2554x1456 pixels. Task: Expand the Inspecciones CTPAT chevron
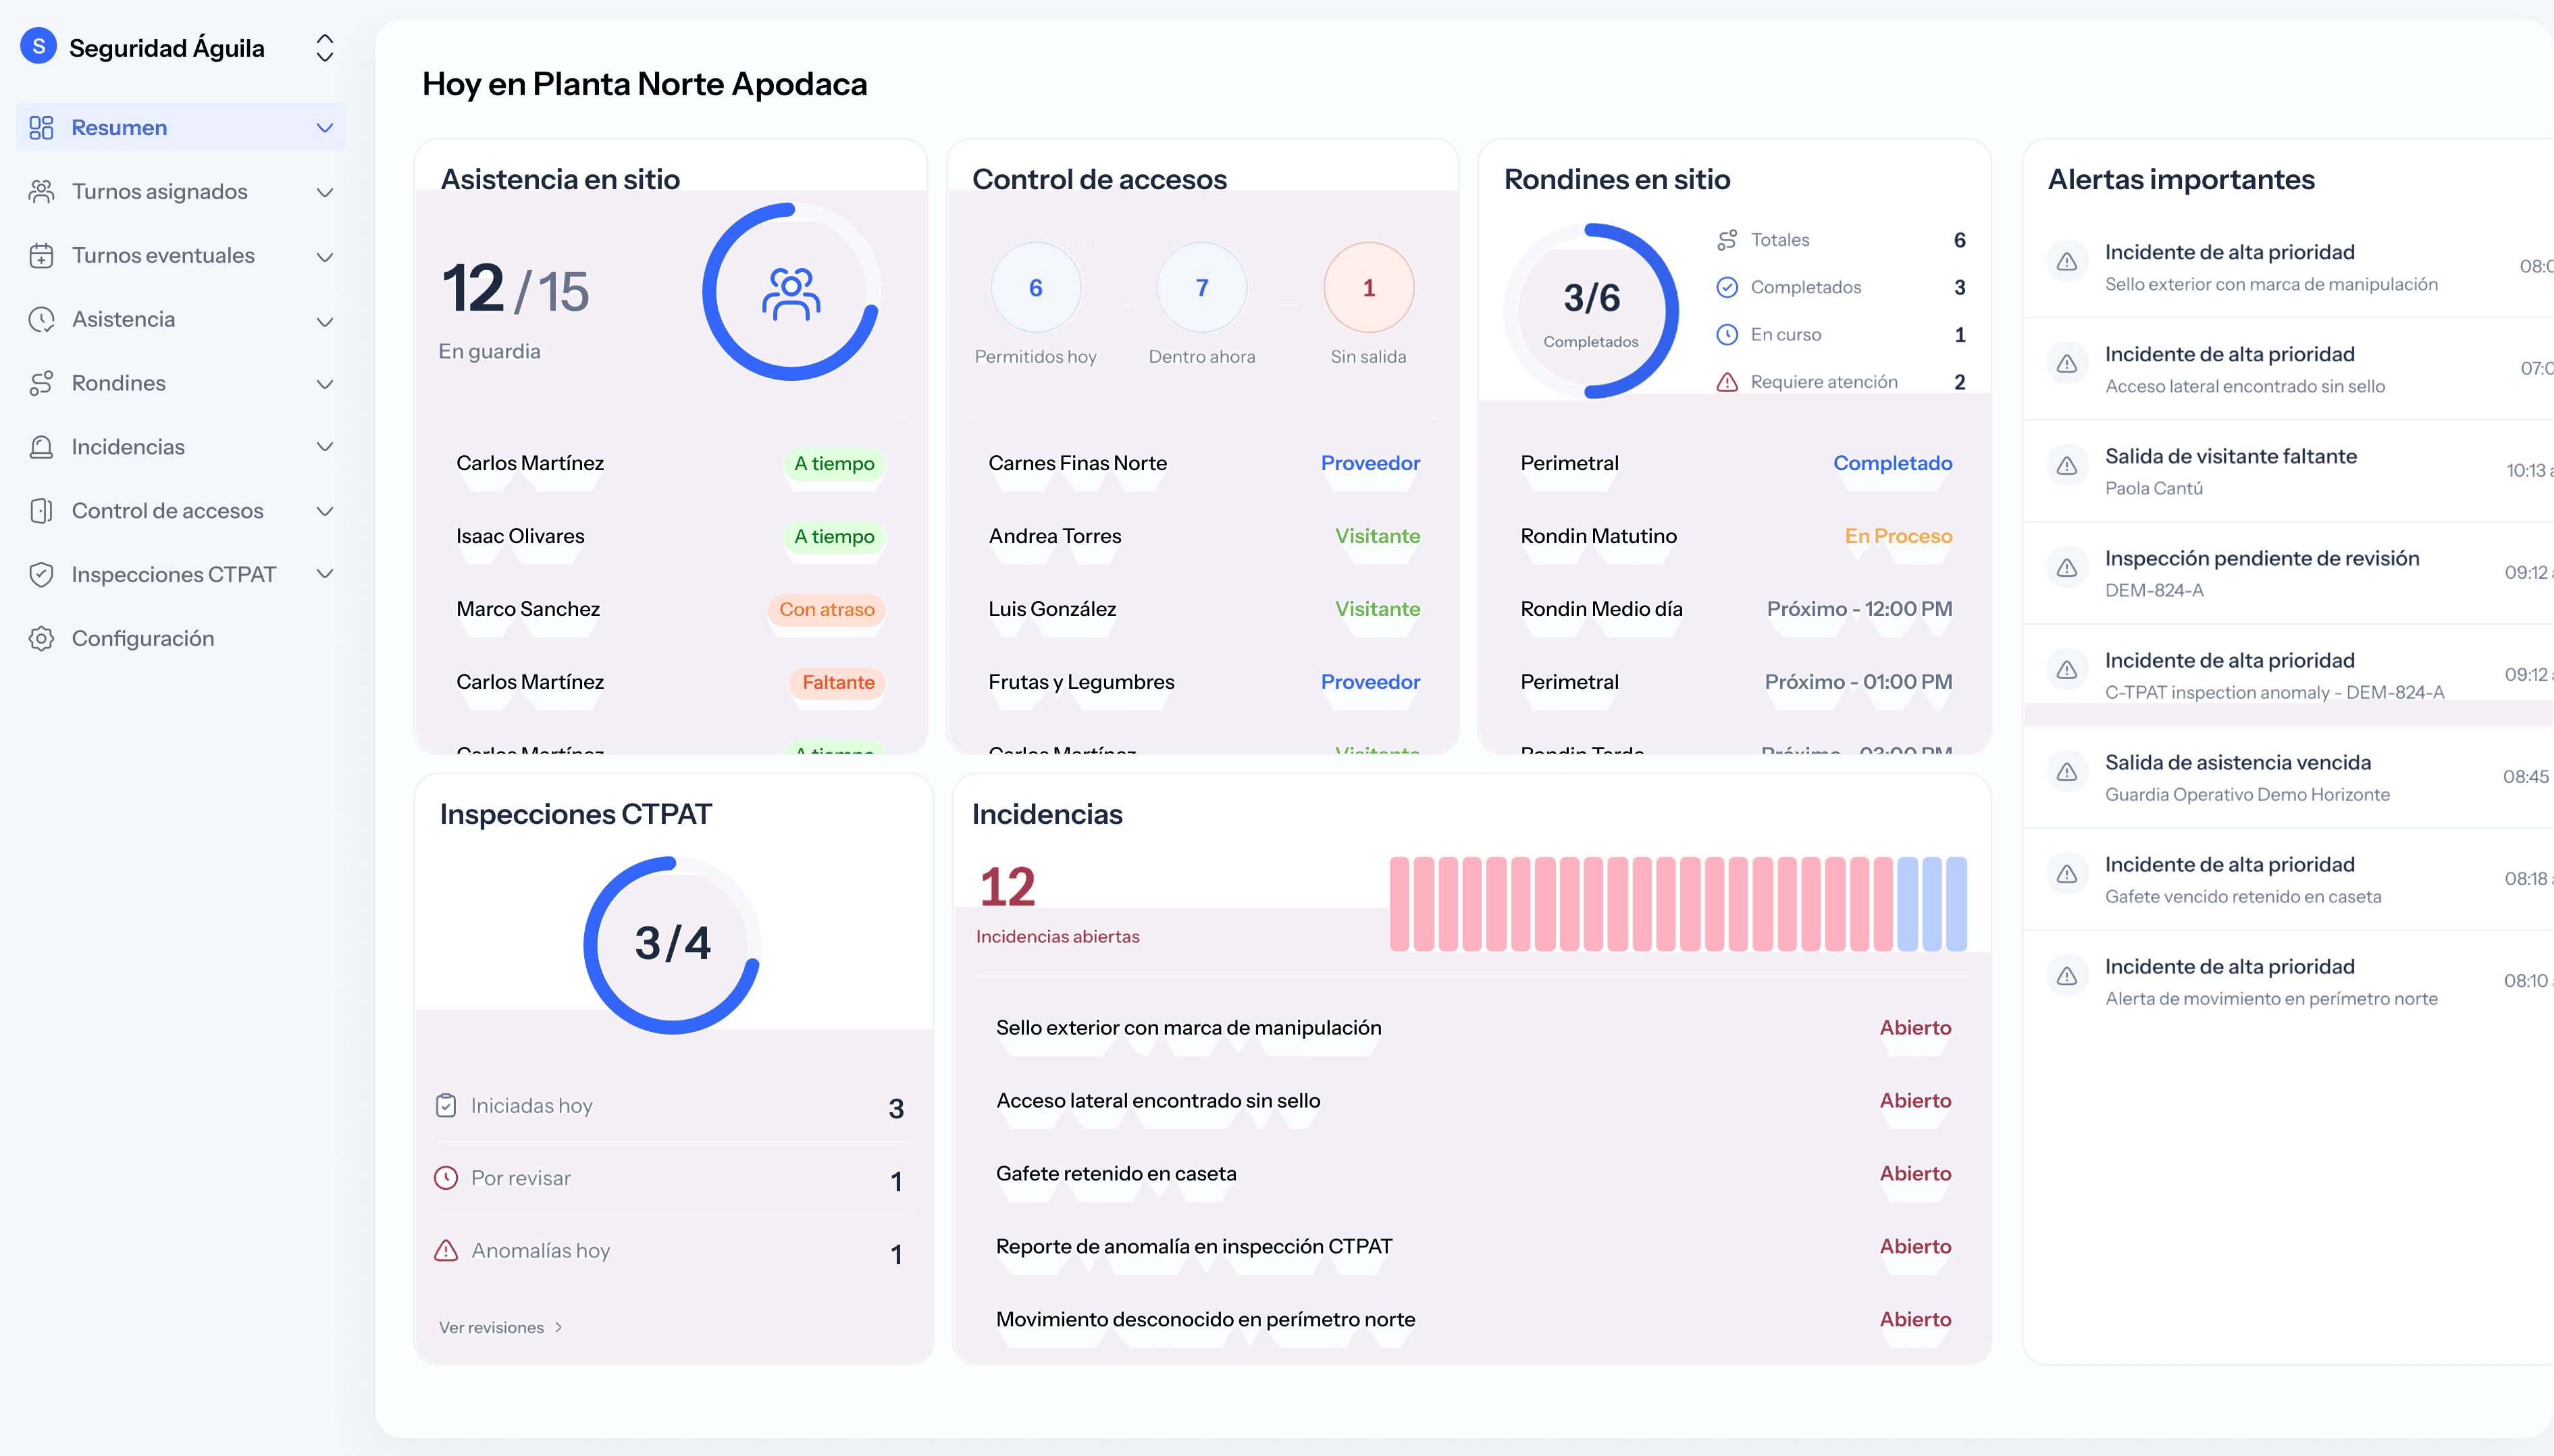click(325, 574)
